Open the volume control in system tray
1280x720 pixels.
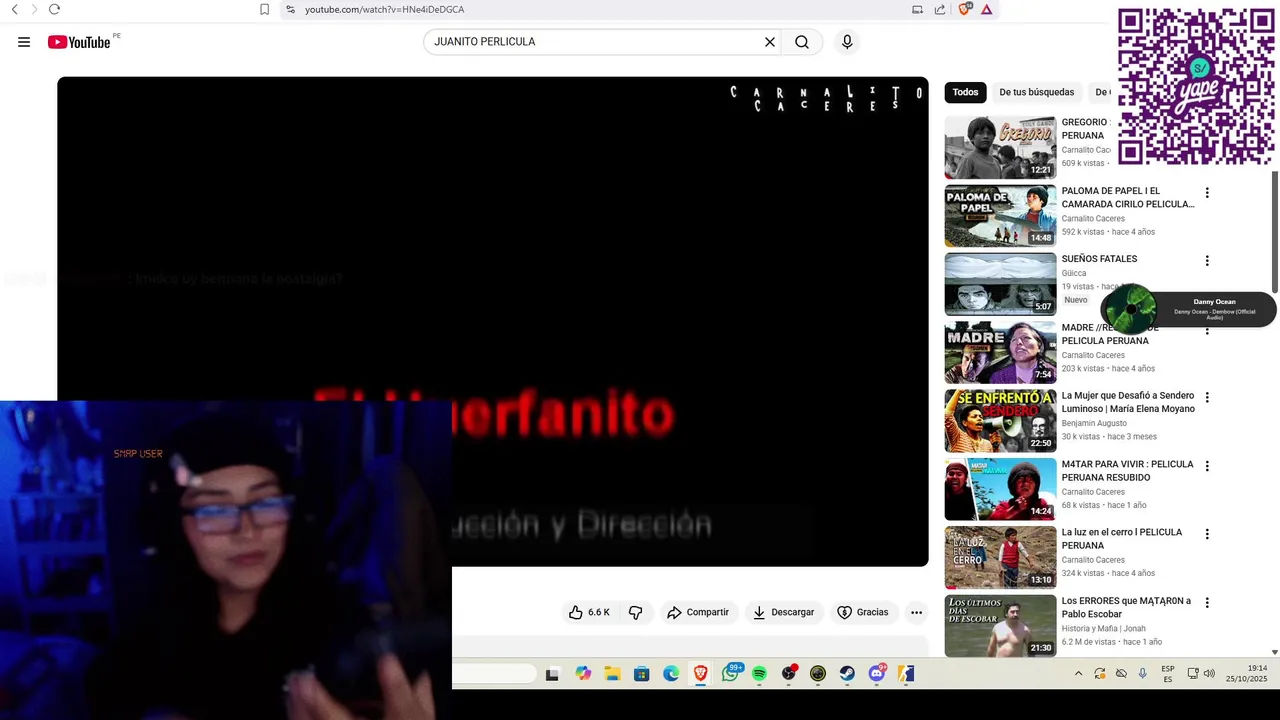[x=1209, y=674]
